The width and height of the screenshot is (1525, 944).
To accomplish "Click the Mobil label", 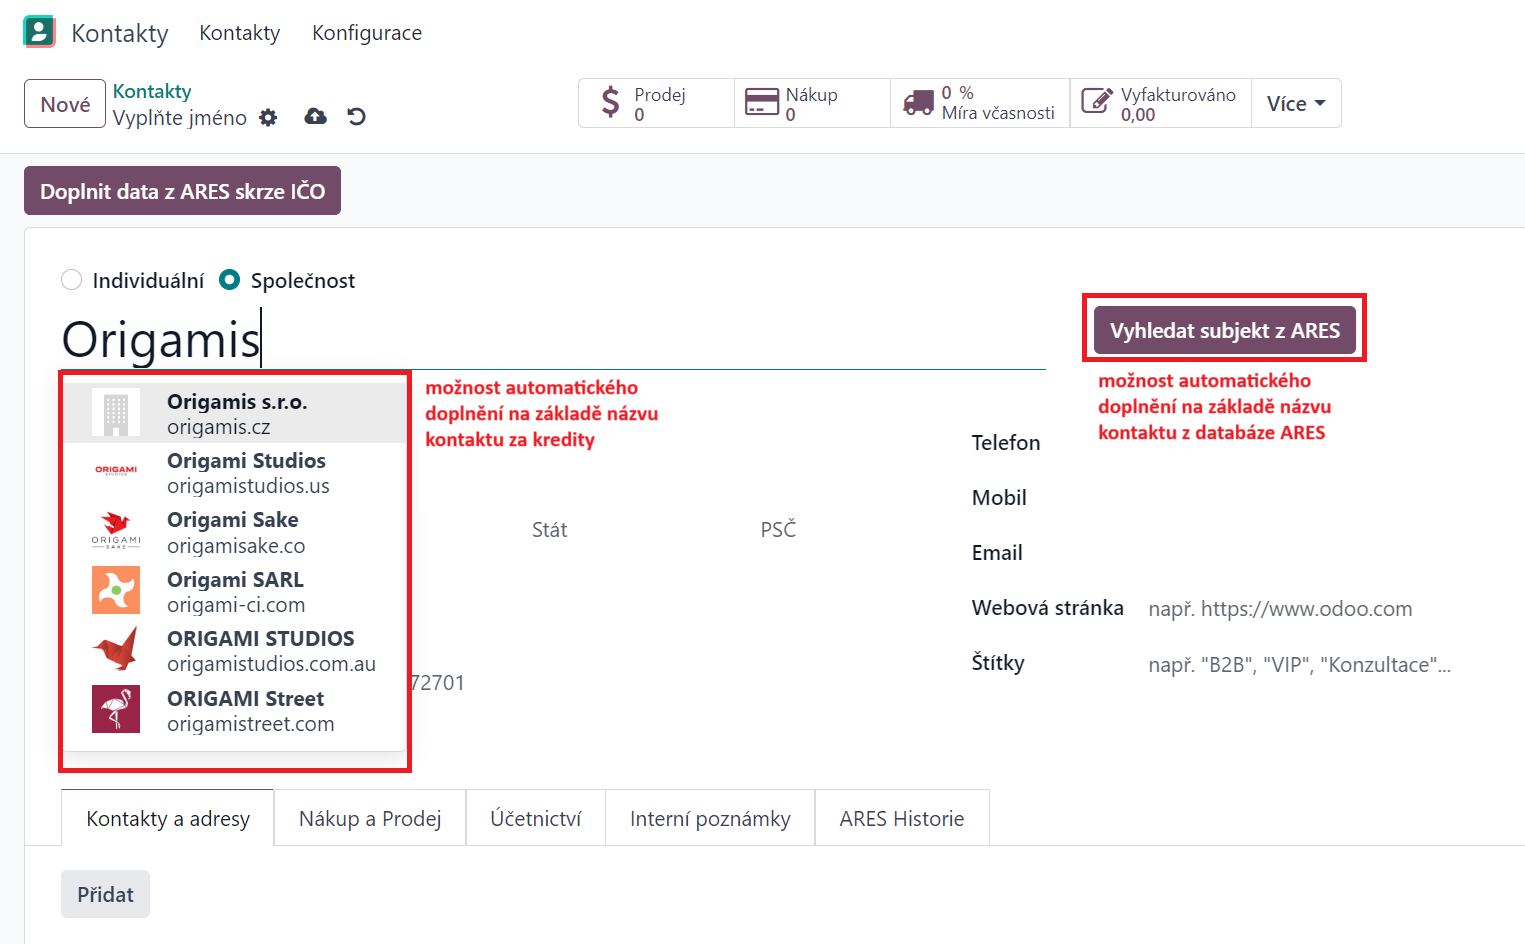I will click(x=999, y=498).
